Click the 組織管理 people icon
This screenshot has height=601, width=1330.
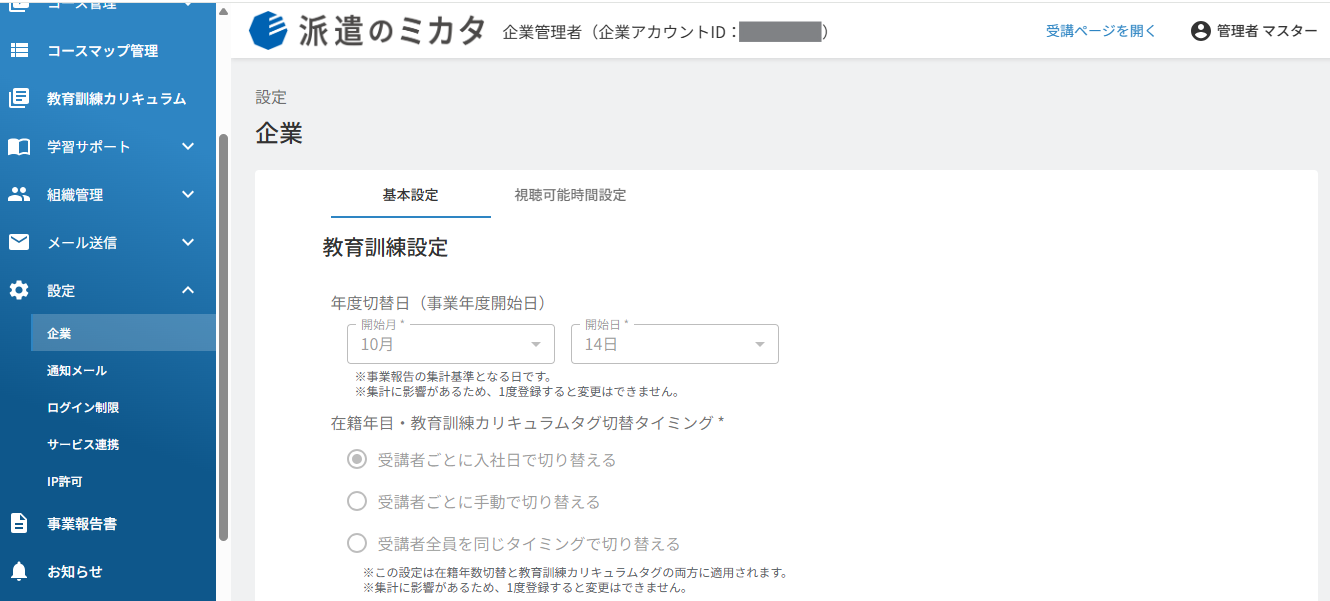click(18, 195)
